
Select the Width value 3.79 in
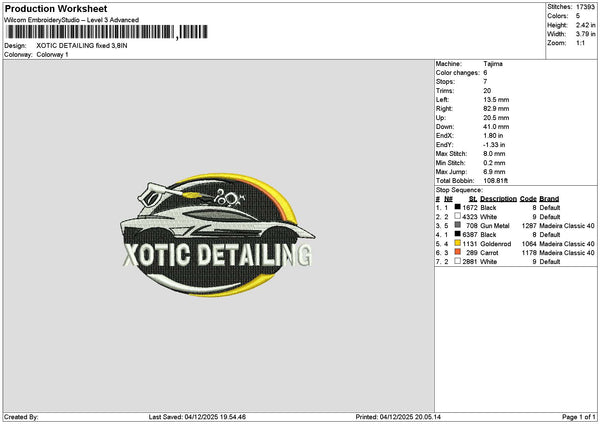[x=585, y=34]
